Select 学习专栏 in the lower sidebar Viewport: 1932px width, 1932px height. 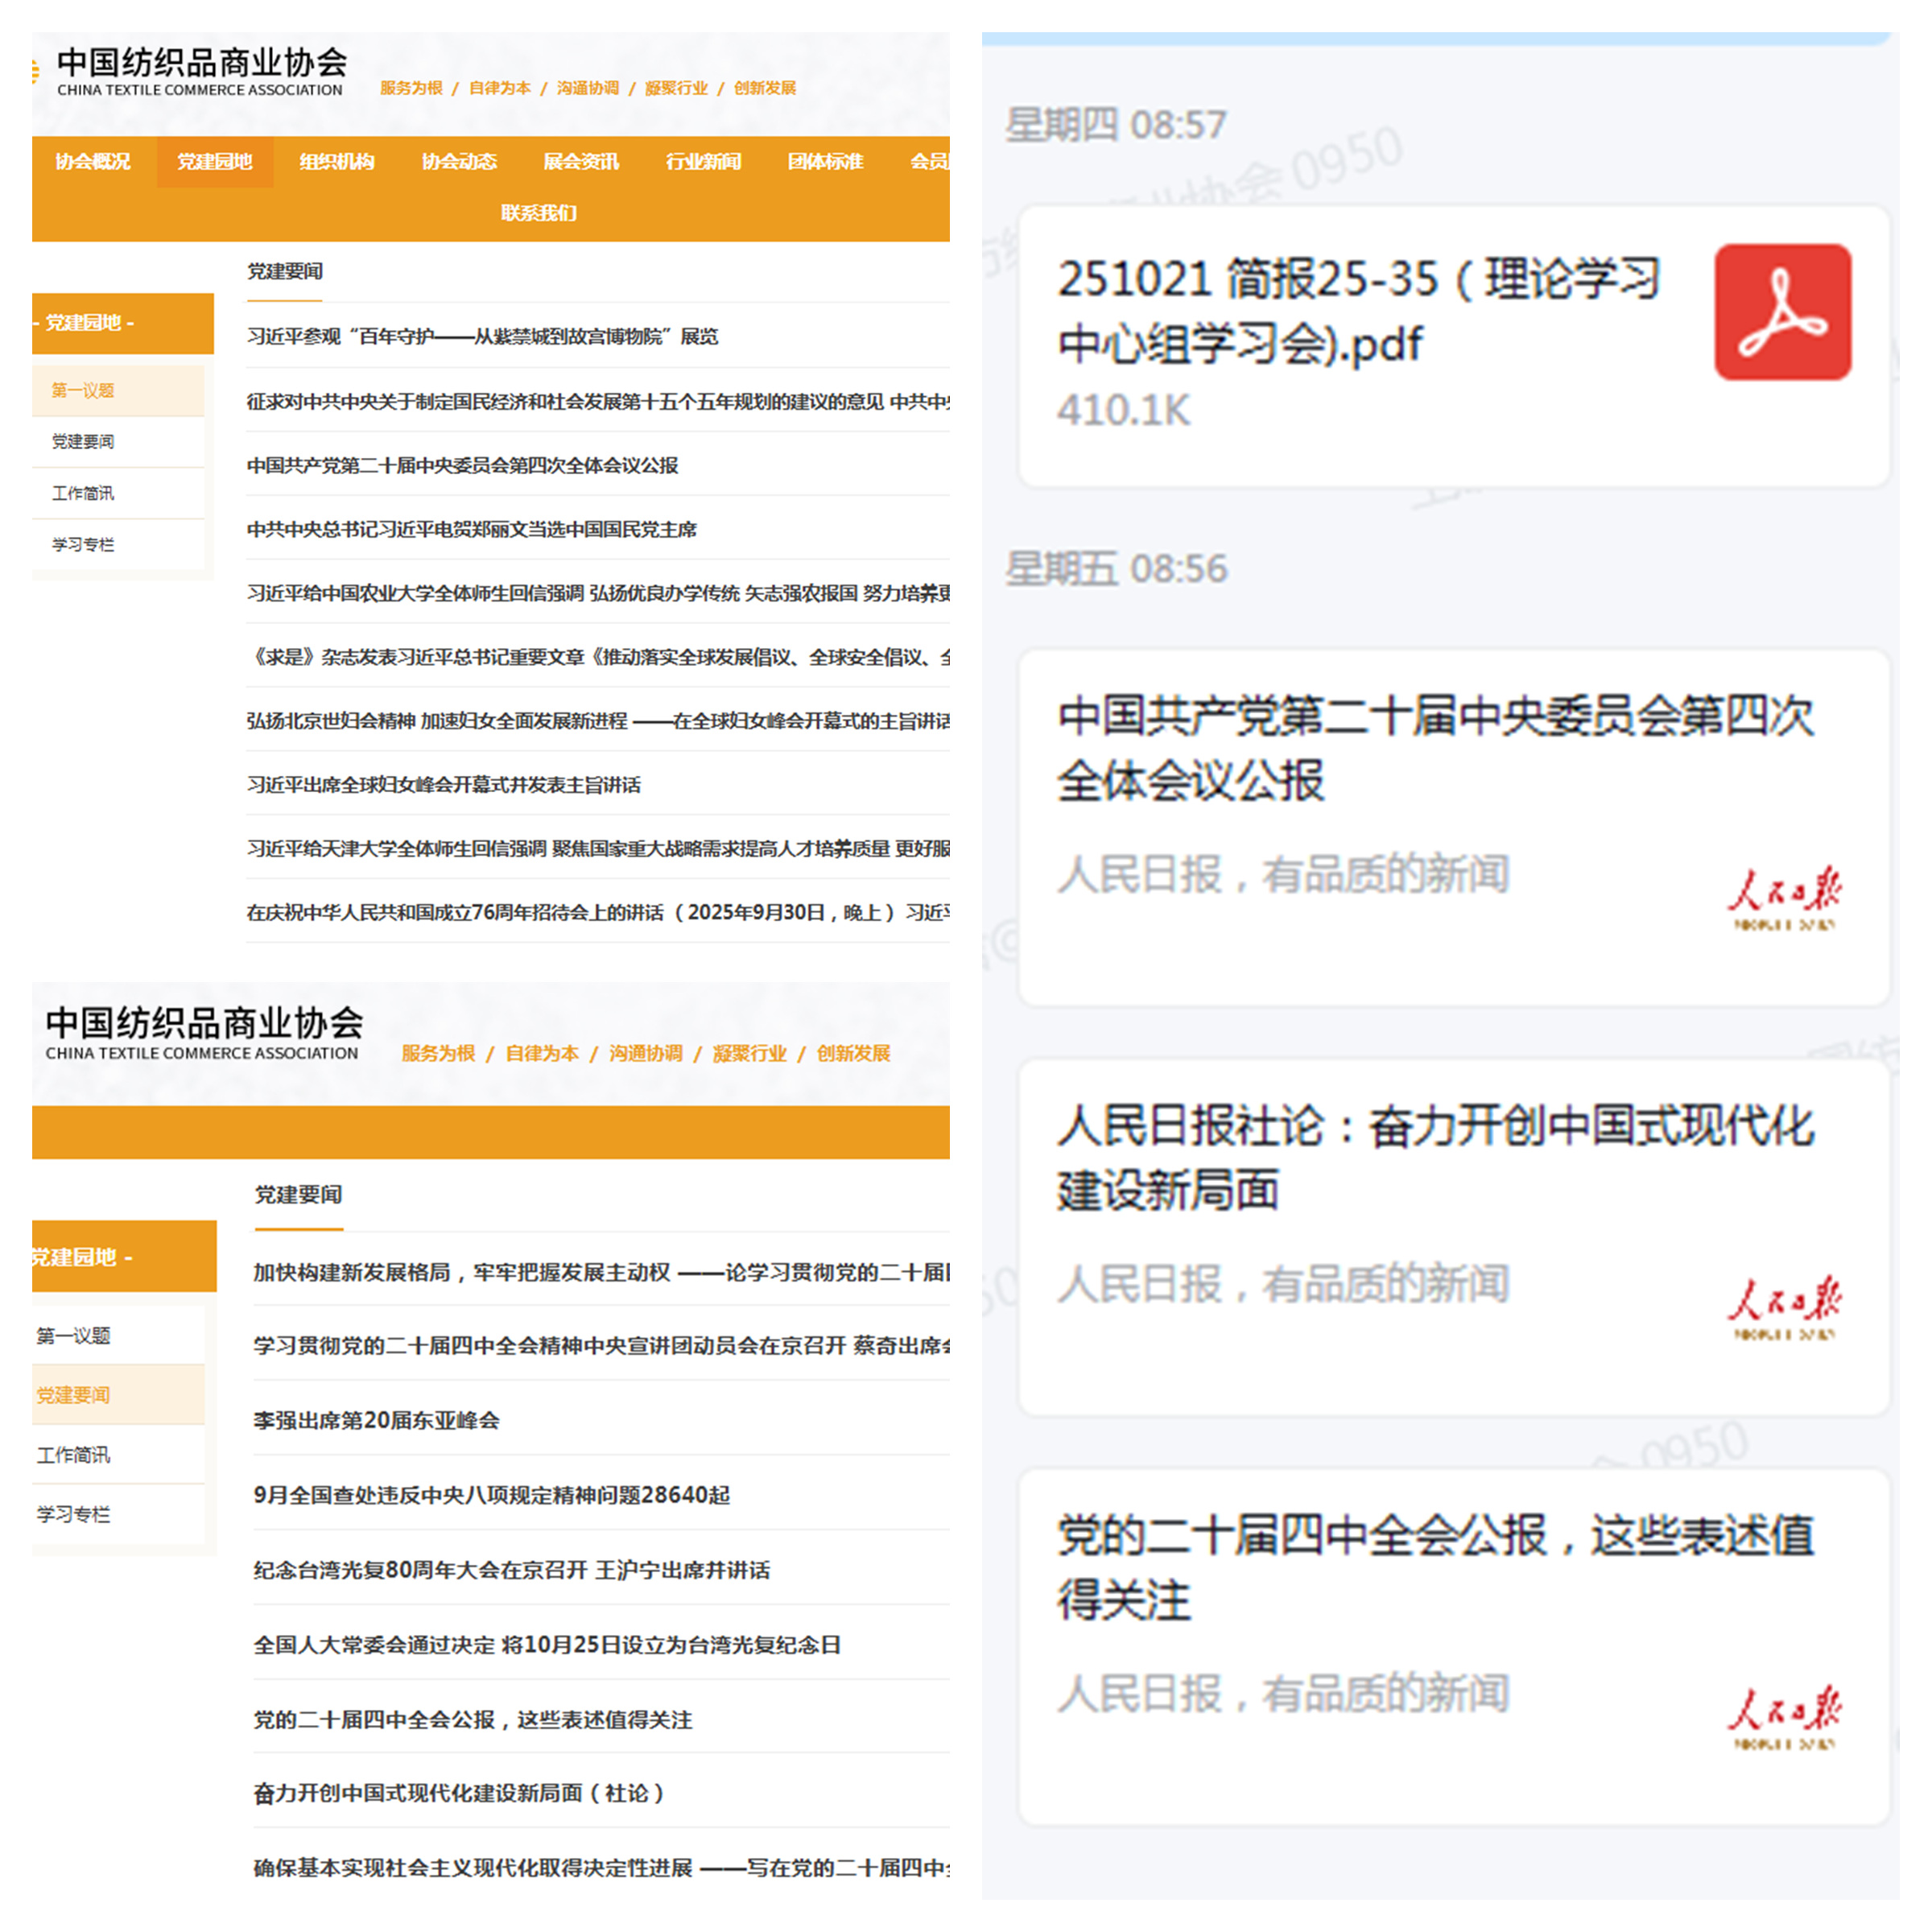tap(73, 1514)
